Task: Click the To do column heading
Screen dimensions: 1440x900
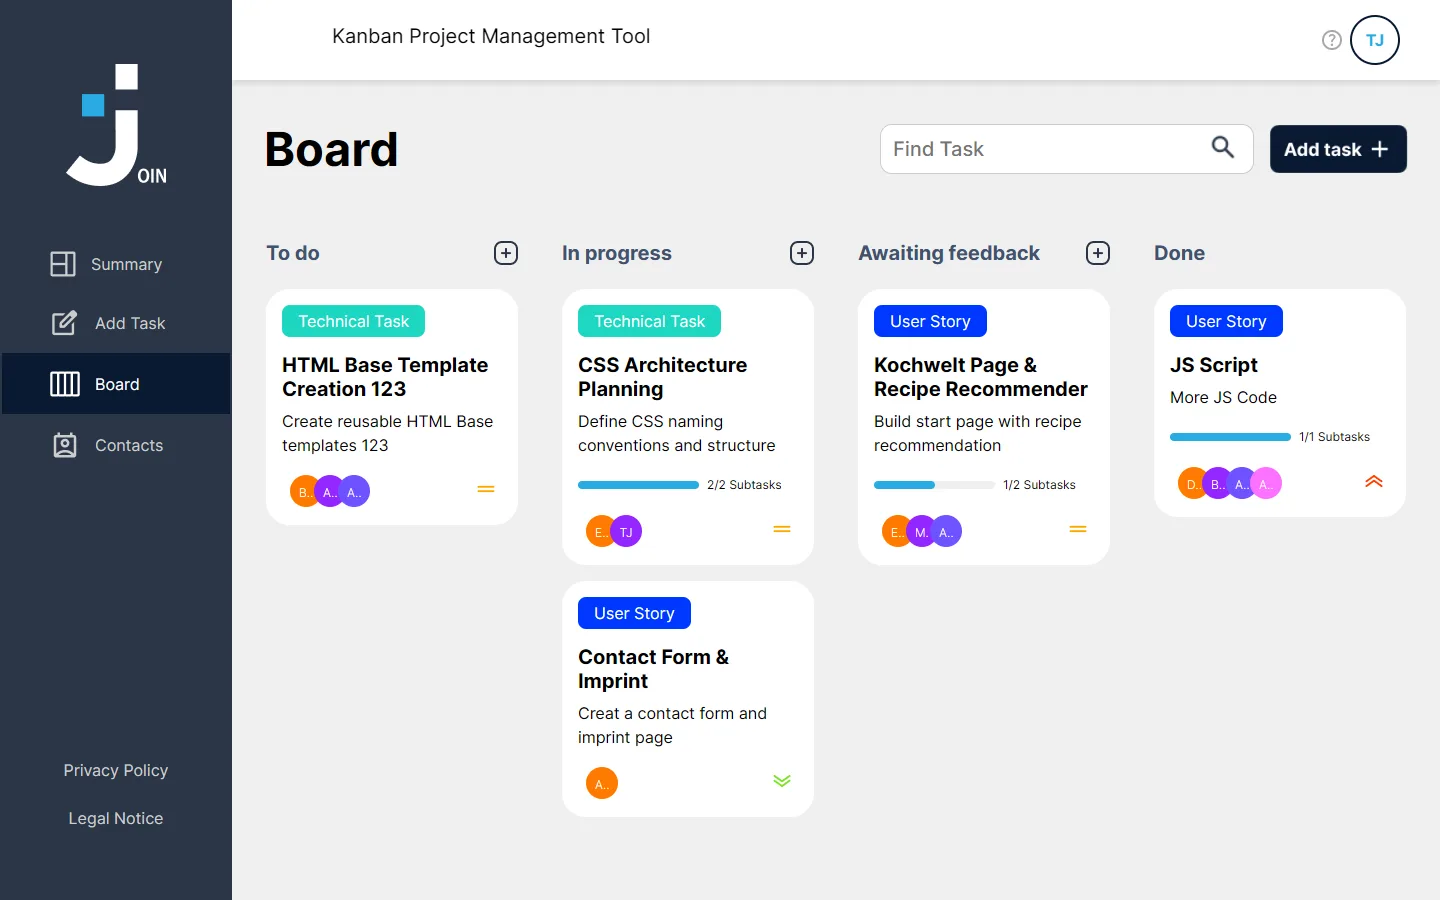Action: pos(293,253)
